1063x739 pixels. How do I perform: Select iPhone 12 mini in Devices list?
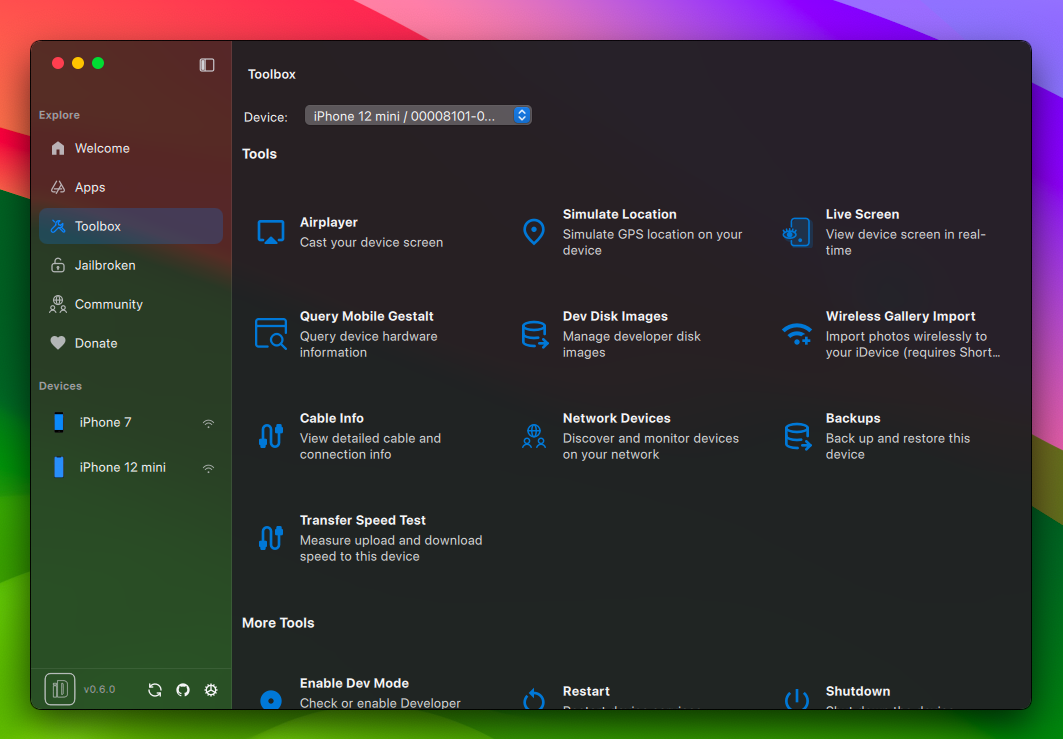[x=131, y=467]
